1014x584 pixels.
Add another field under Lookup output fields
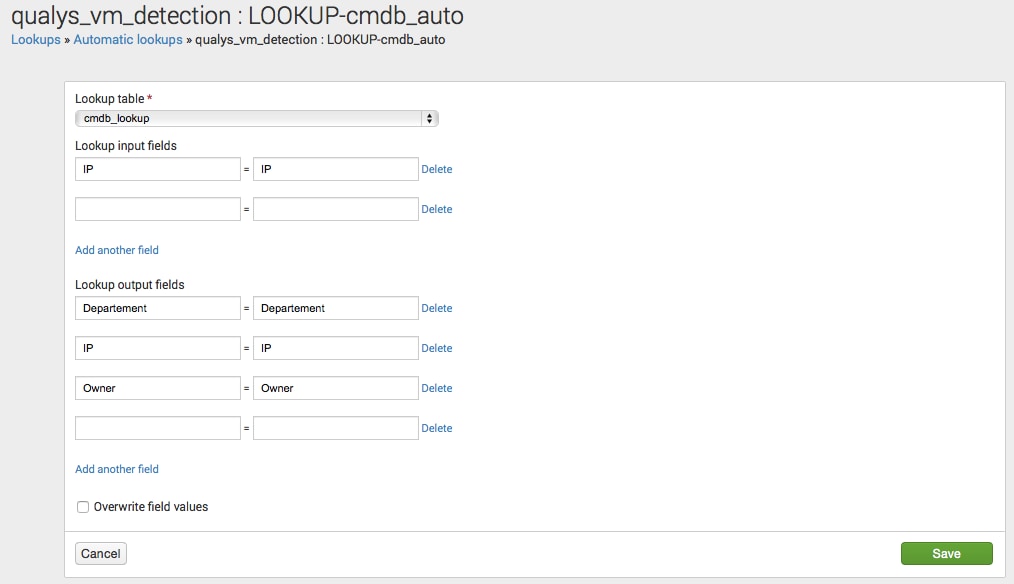[117, 469]
